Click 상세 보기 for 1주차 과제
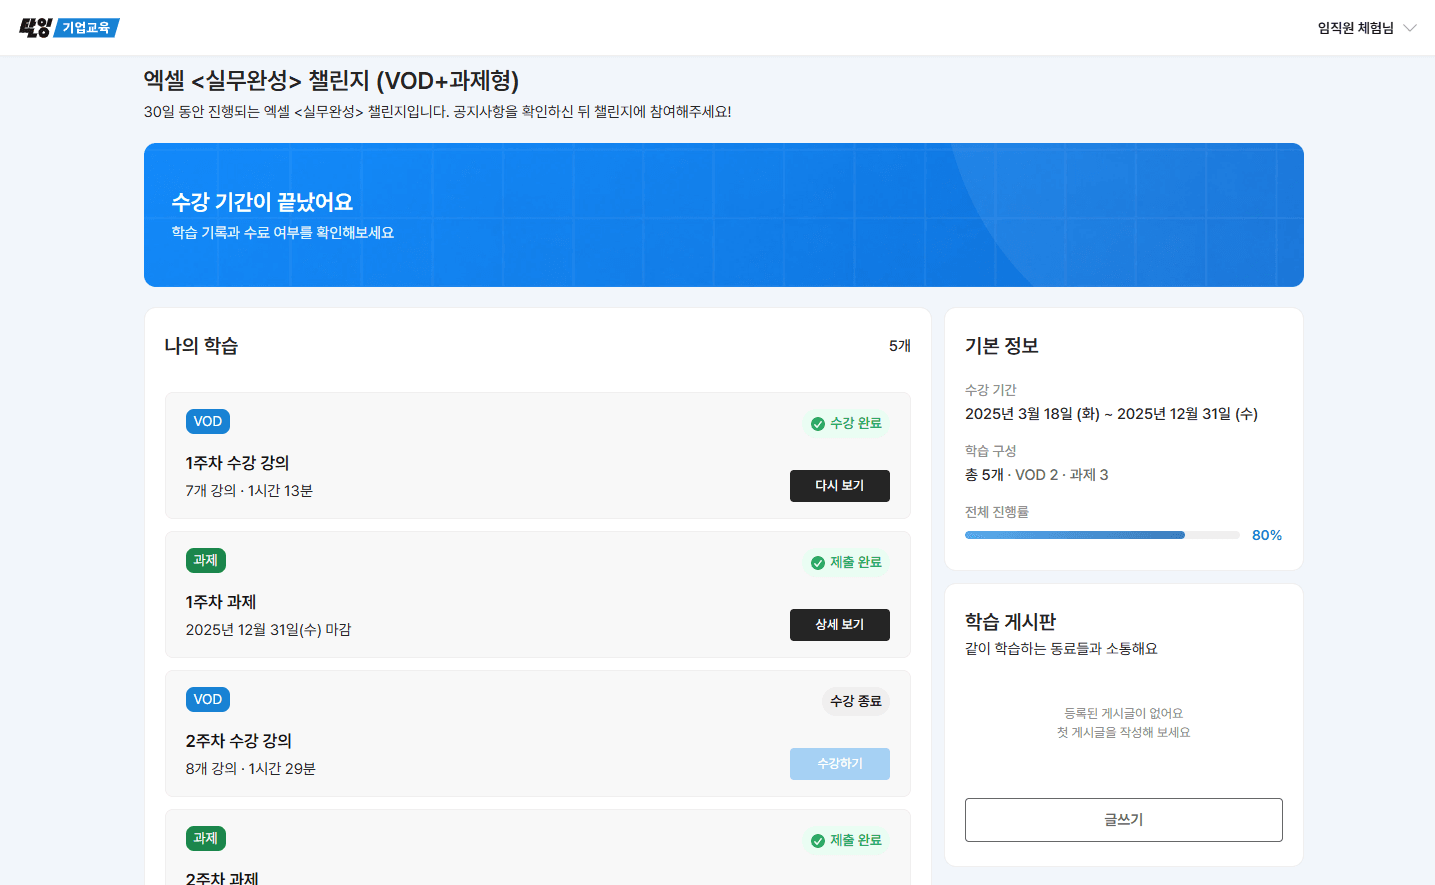 coord(840,625)
